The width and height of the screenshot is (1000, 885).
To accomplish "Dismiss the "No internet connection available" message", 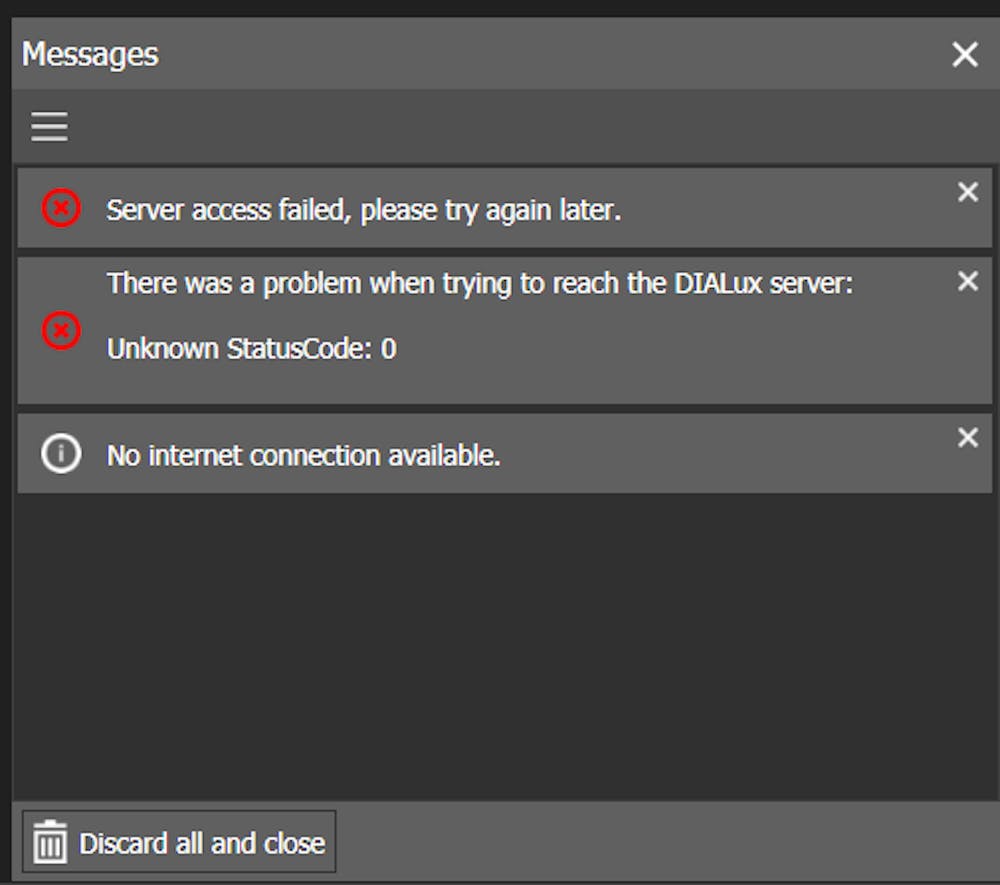I will (967, 437).
